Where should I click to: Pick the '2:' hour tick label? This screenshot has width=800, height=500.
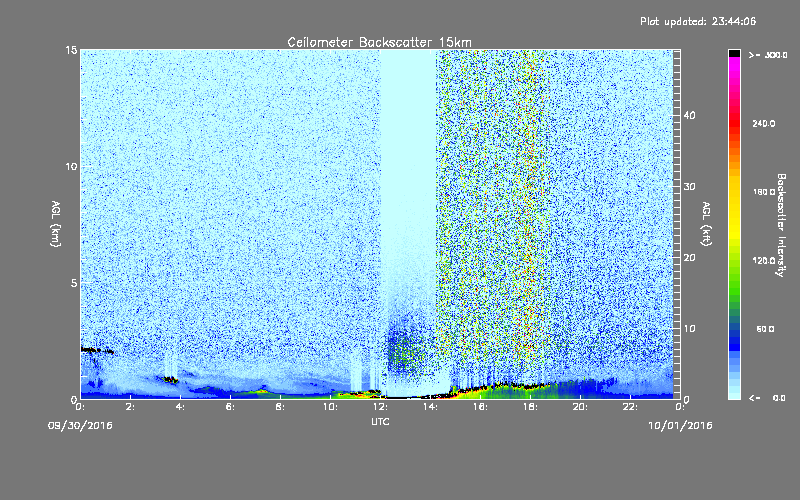(x=131, y=407)
